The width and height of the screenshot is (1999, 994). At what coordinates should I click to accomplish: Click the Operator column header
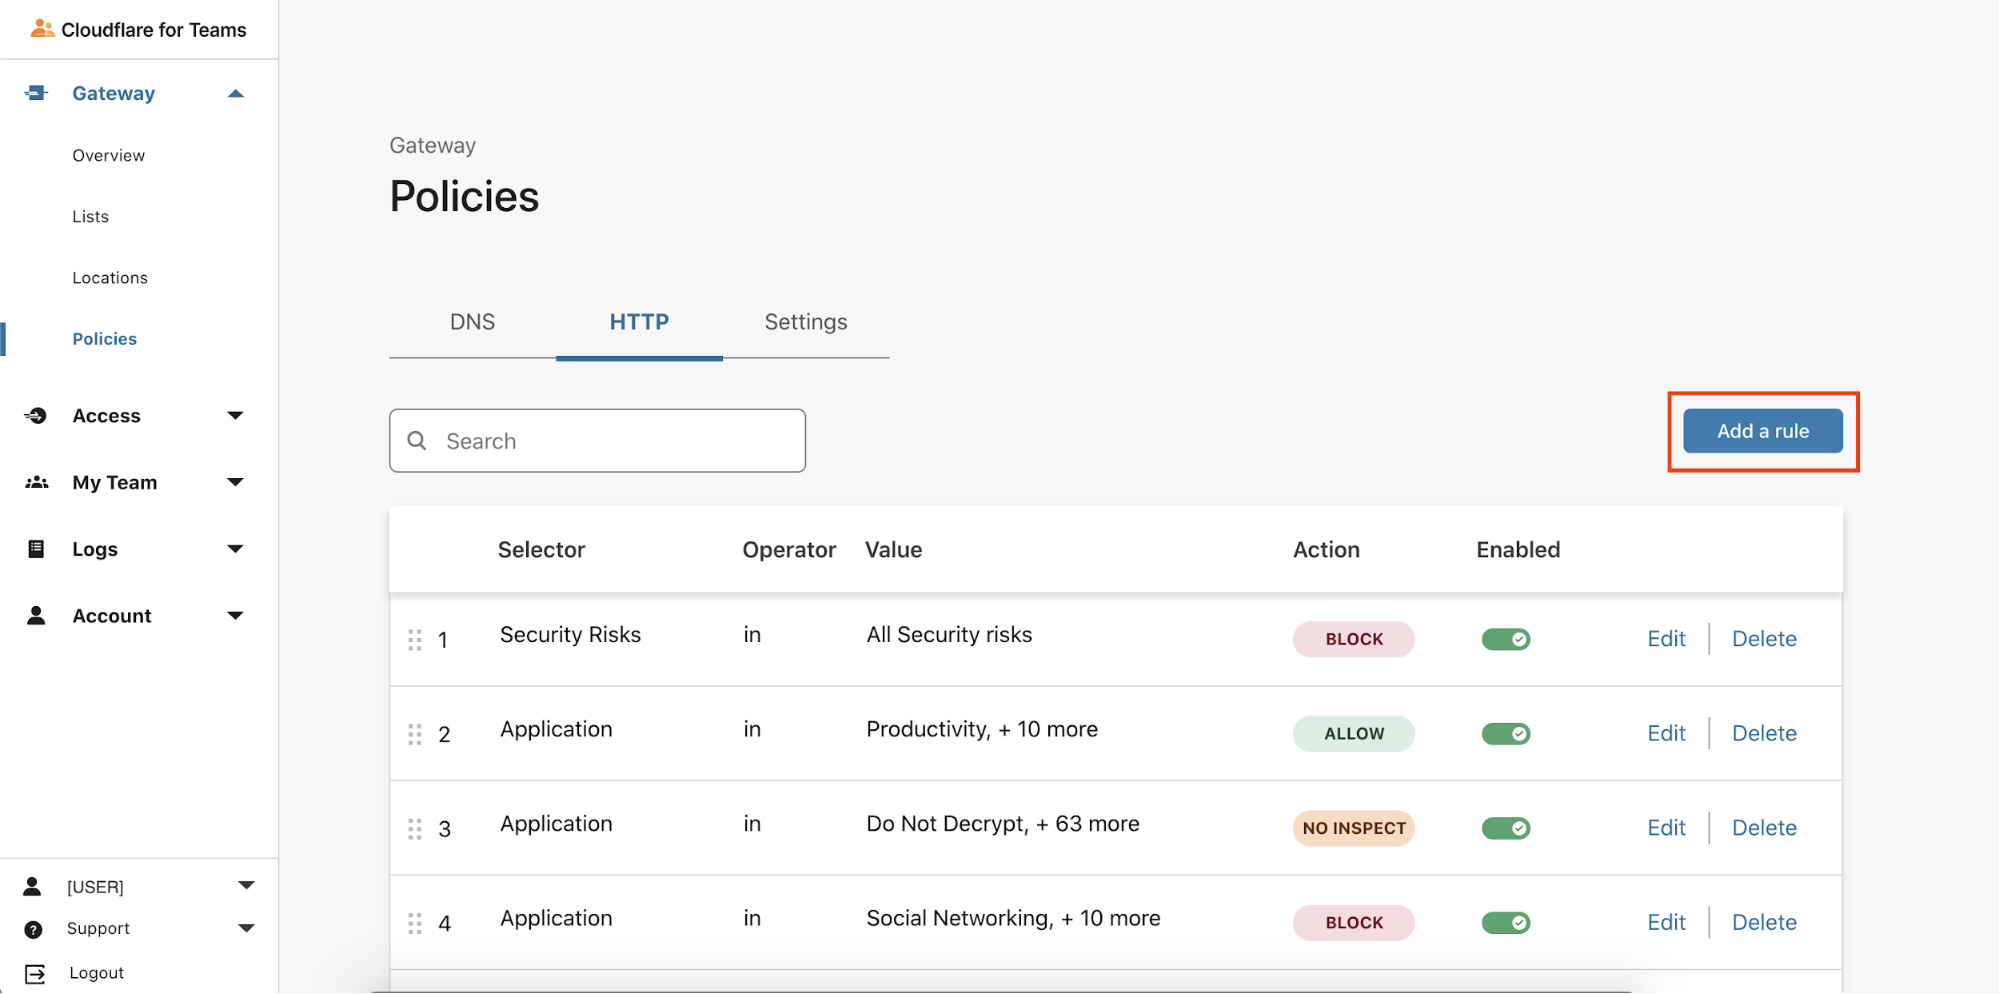[789, 550]
